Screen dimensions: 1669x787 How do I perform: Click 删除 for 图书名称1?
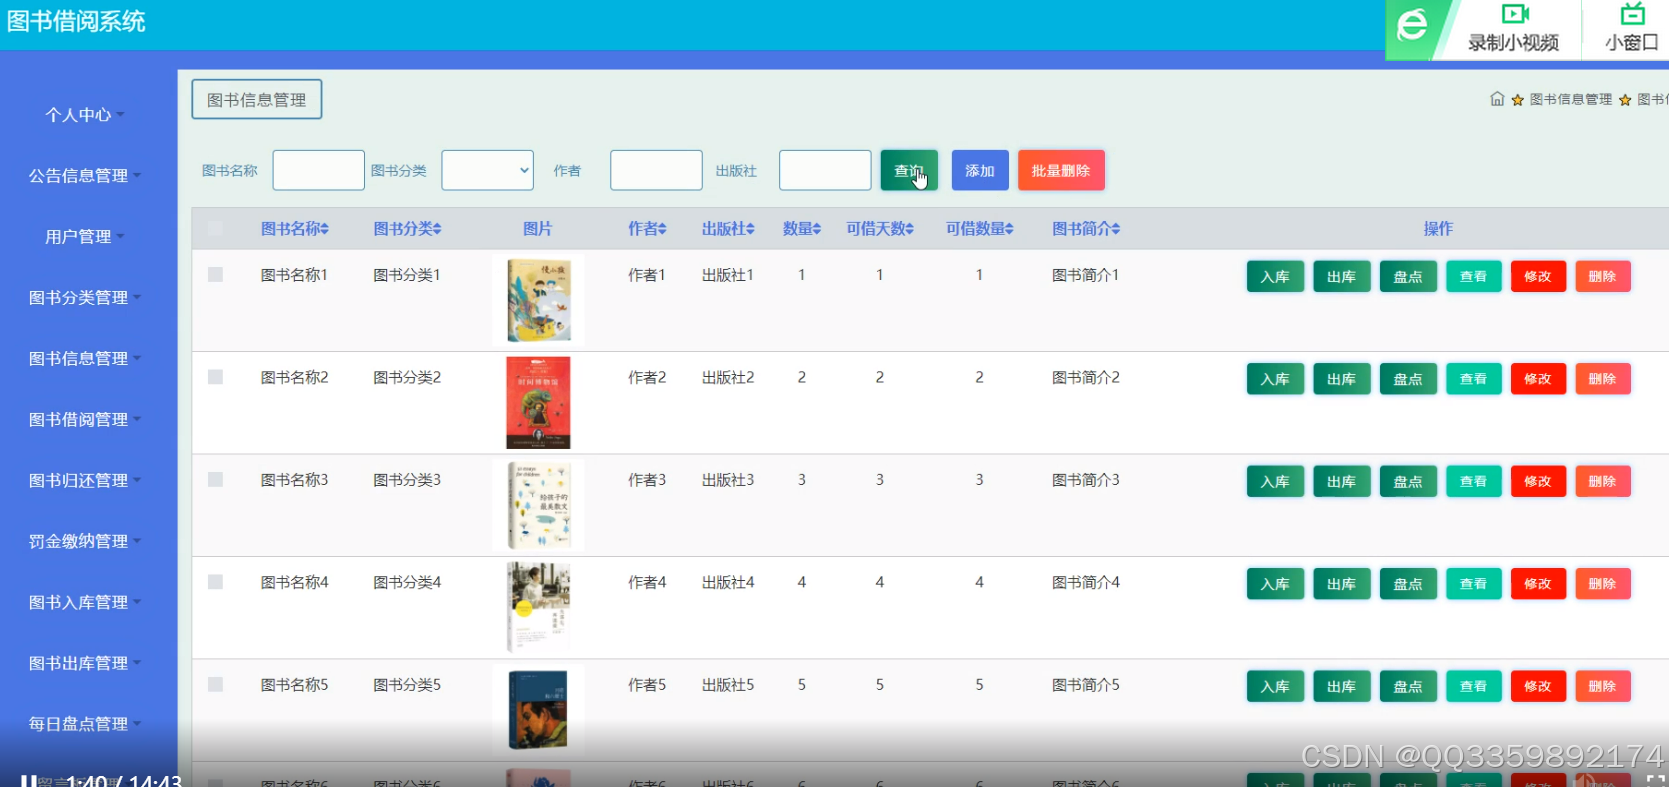(x=1603, y=276)
